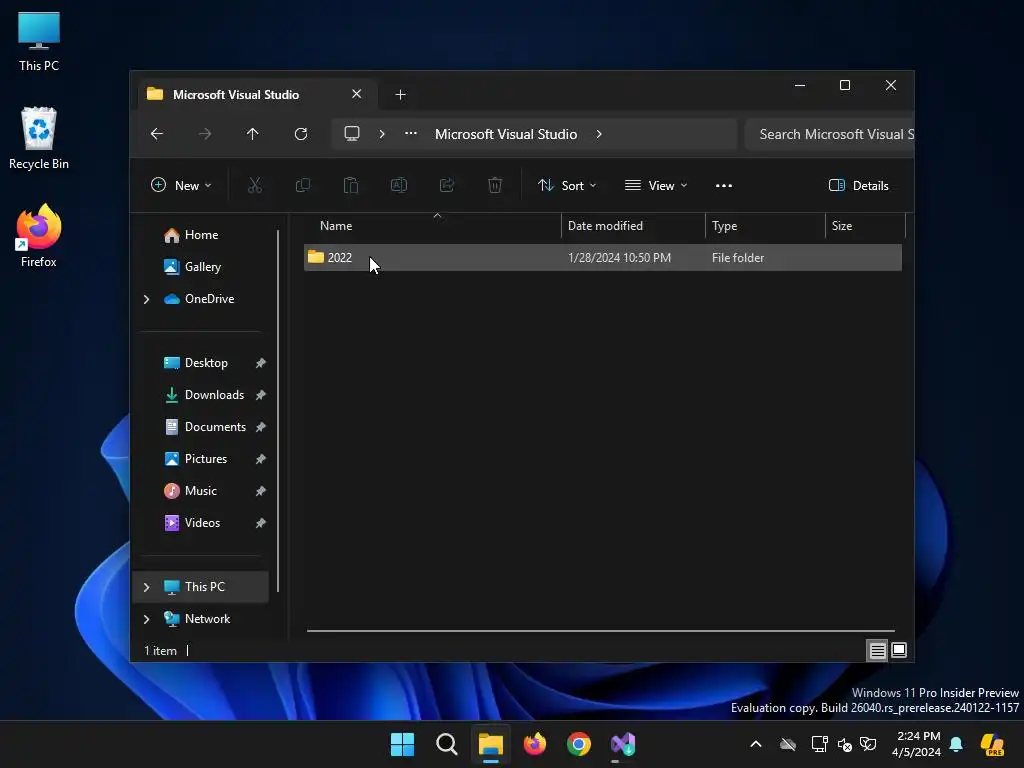Click the pin icon next to Downloads
Viewport: 1024px width, 768px height.
[x=261, y=395]
